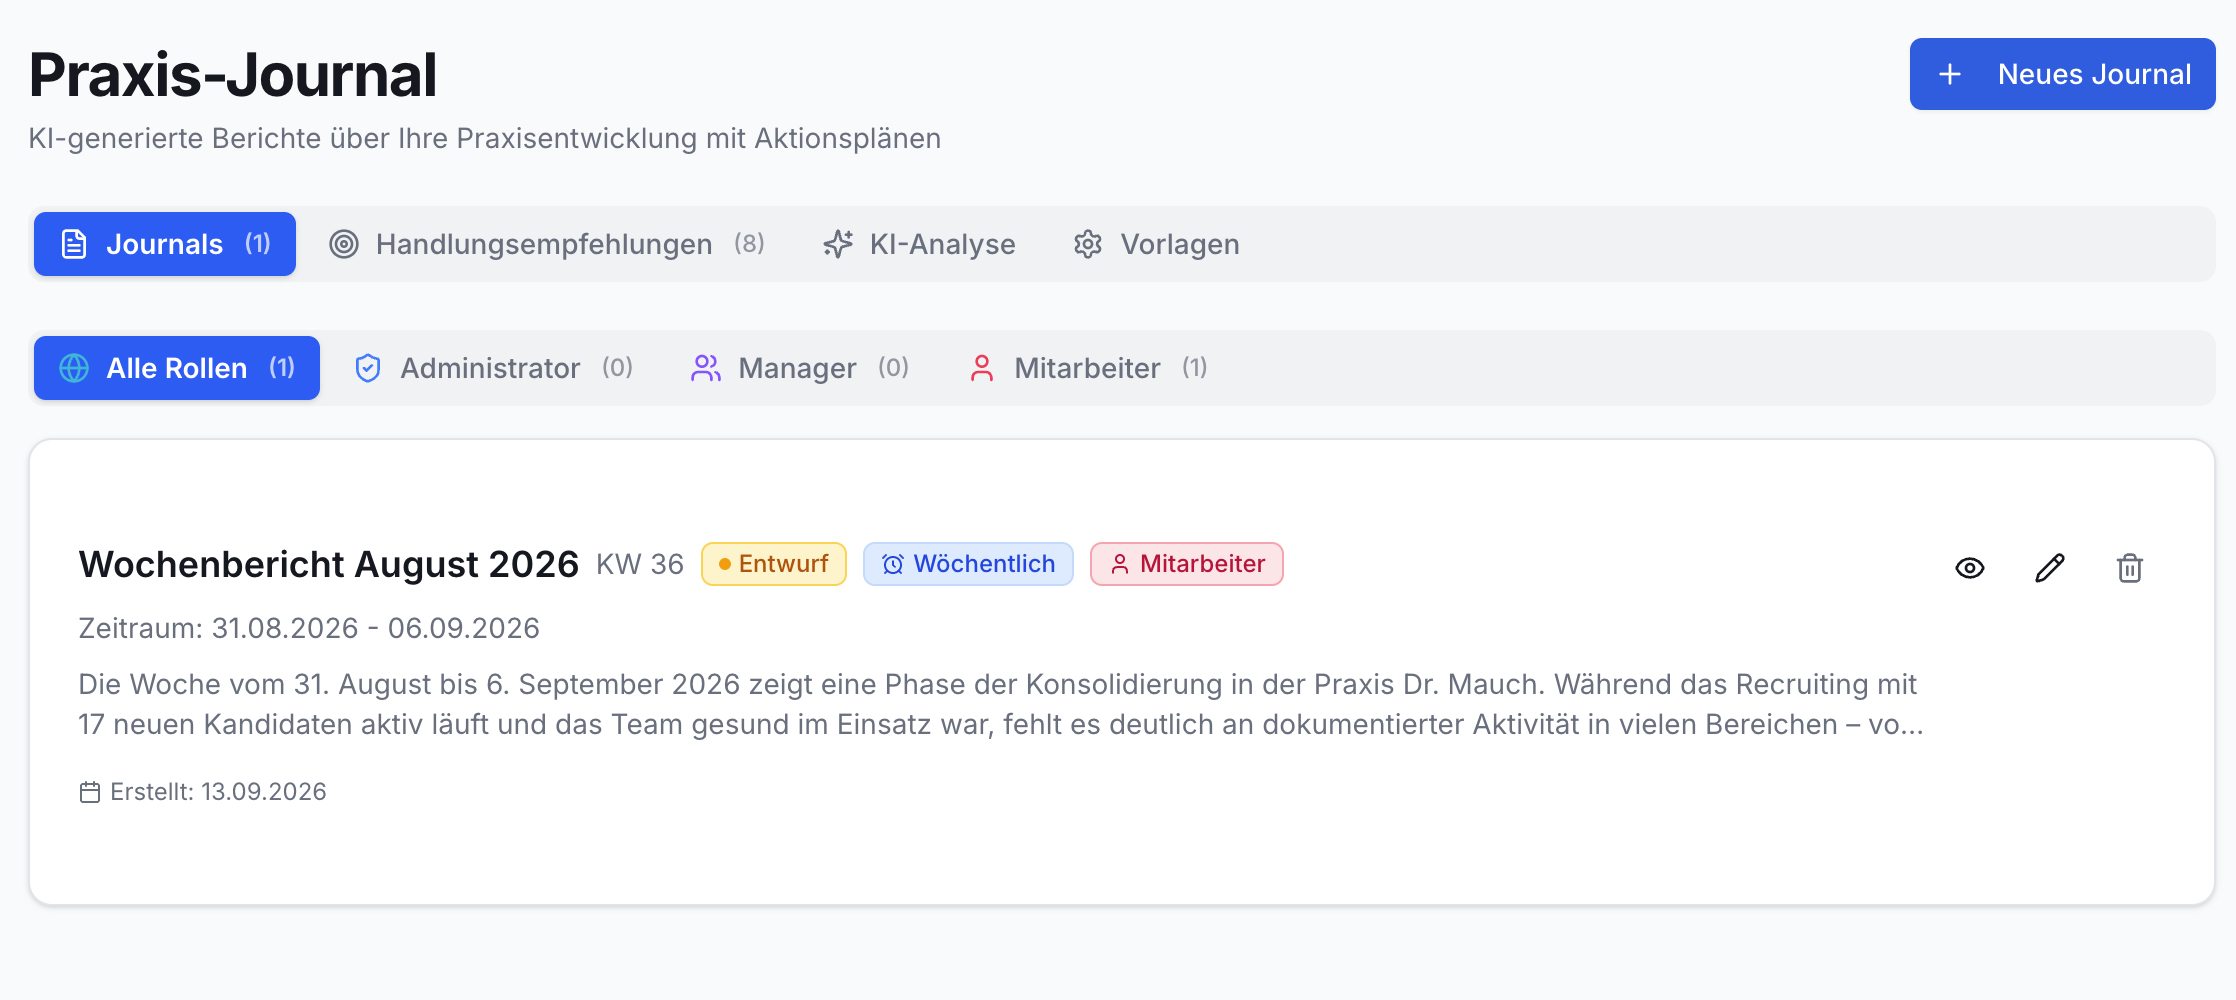This screenshot has width=2236, height=1000.
Task: Filter journals by Administrator role
Action: [x=494, y=368]
